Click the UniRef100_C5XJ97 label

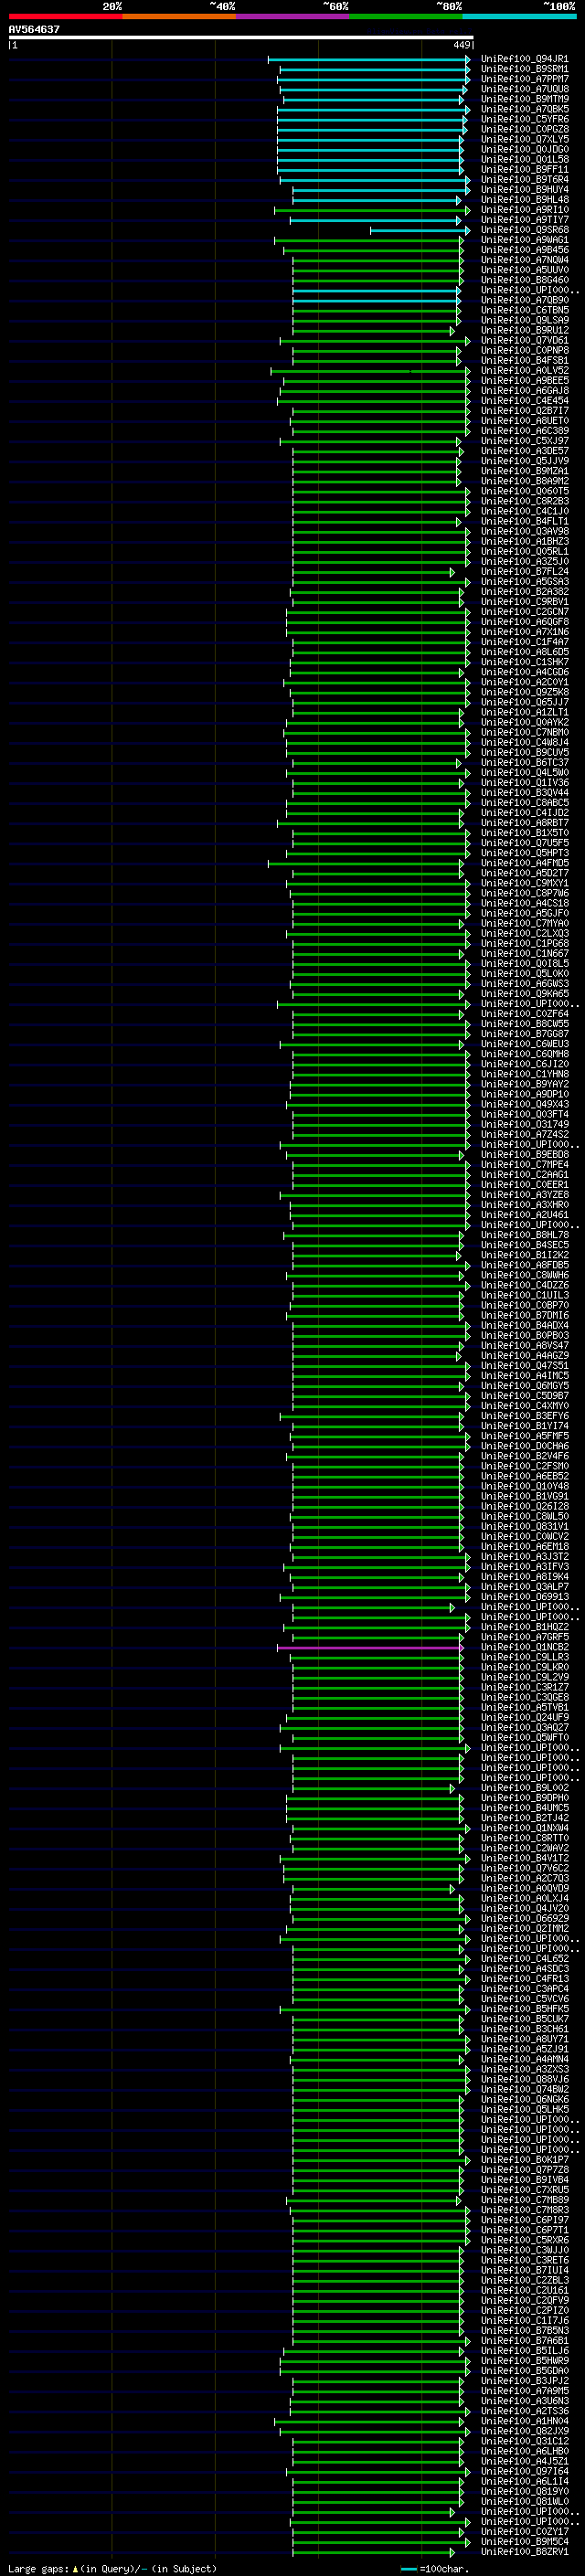(525, 441)
